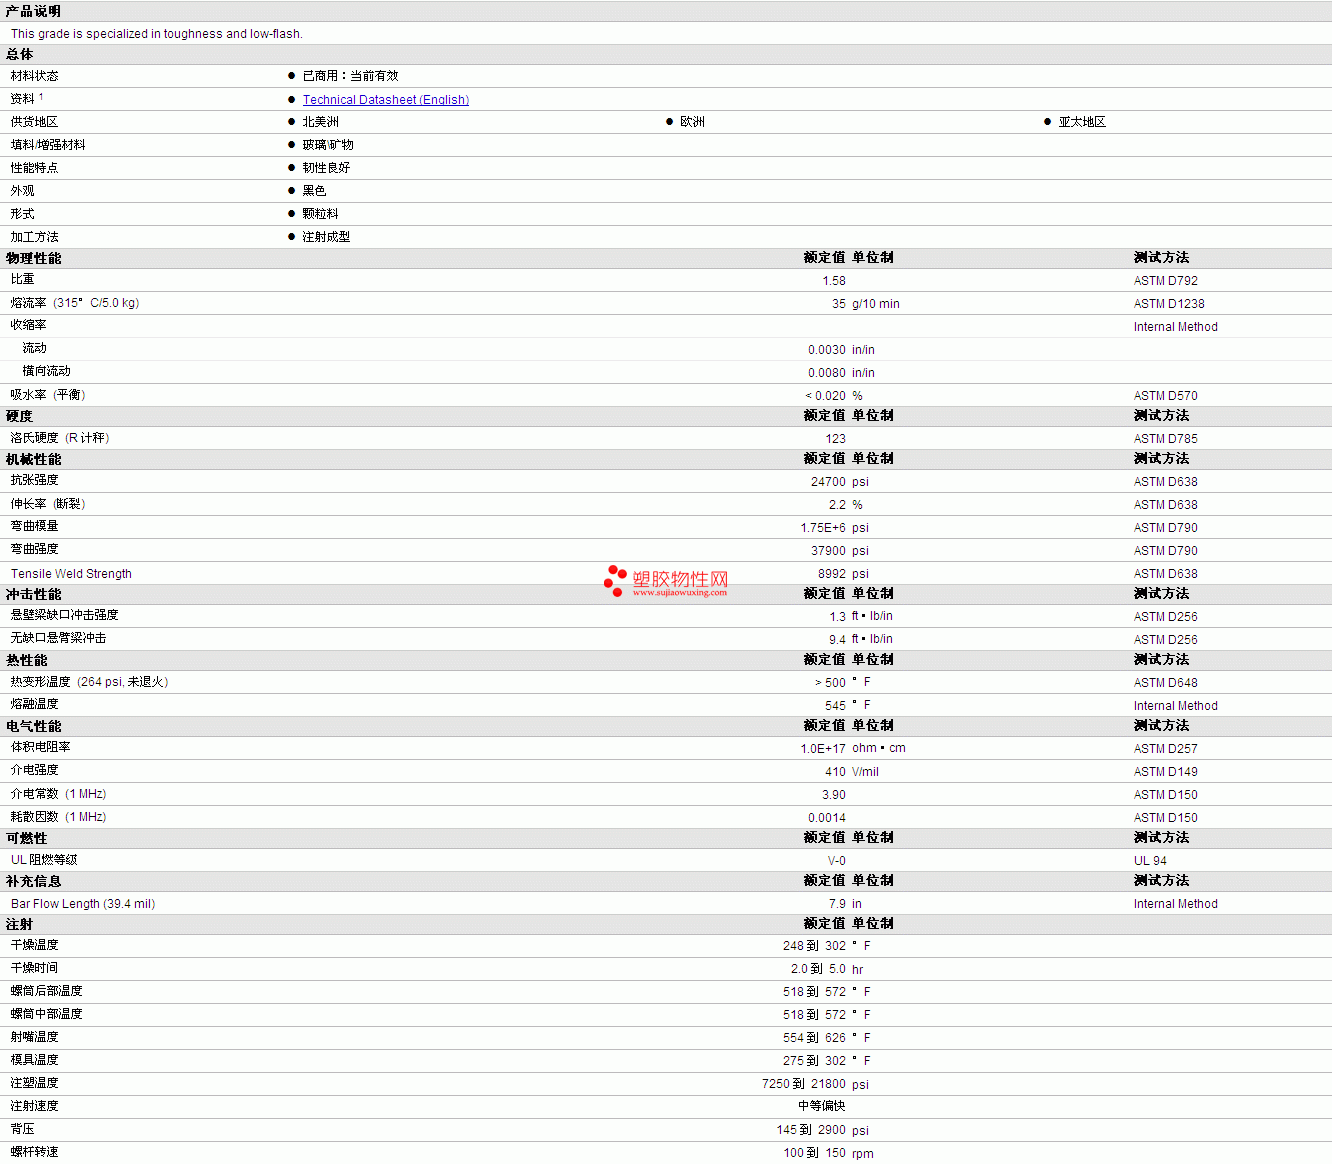
Task: Click the bullet before 亚太地区
Action: [1048, 122]
